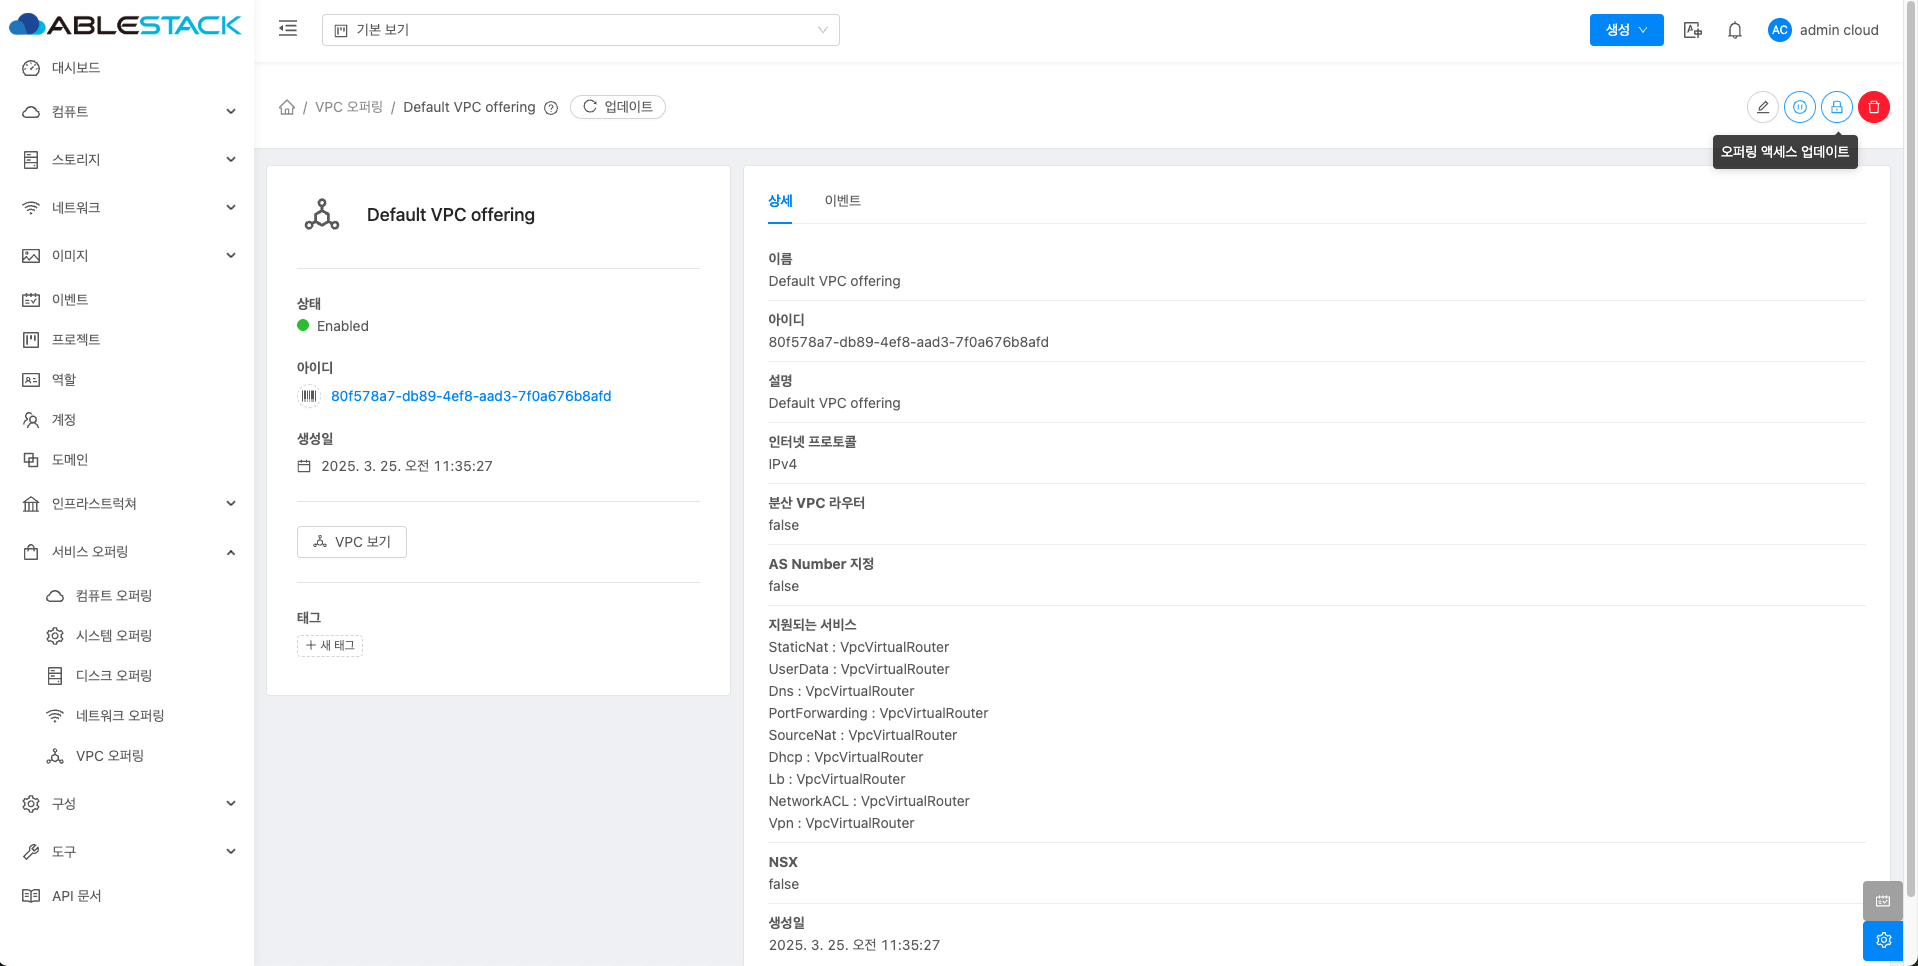Click the 업데이트 refresh button
Image resolution: width=1918 pixels, height=966 pixels.
click(618, 107)
